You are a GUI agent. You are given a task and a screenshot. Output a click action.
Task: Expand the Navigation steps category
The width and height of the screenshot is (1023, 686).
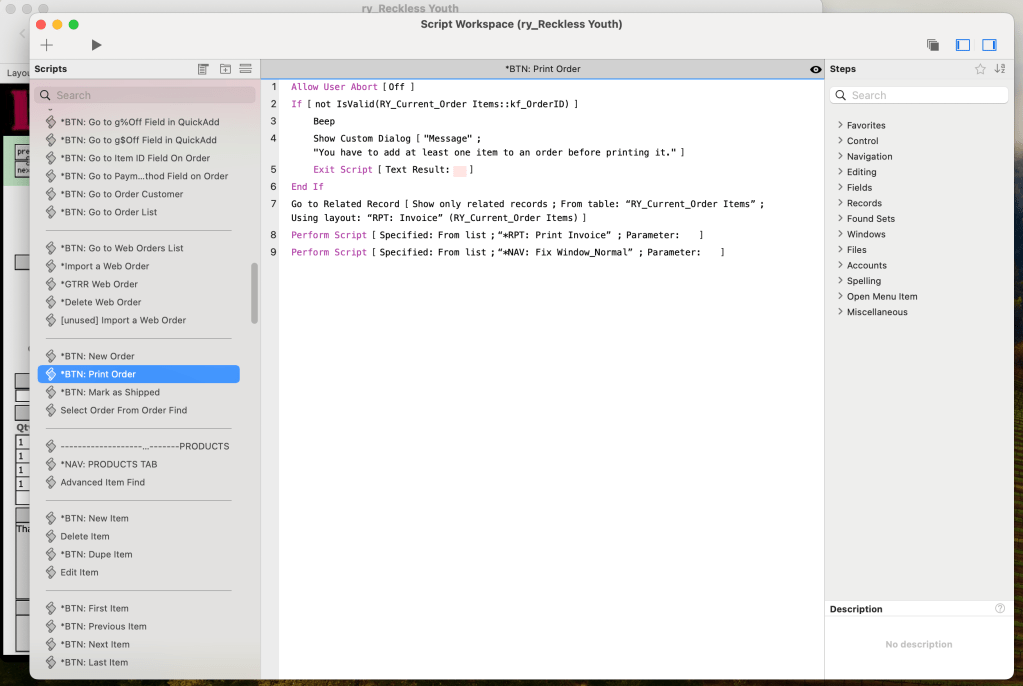869,156
